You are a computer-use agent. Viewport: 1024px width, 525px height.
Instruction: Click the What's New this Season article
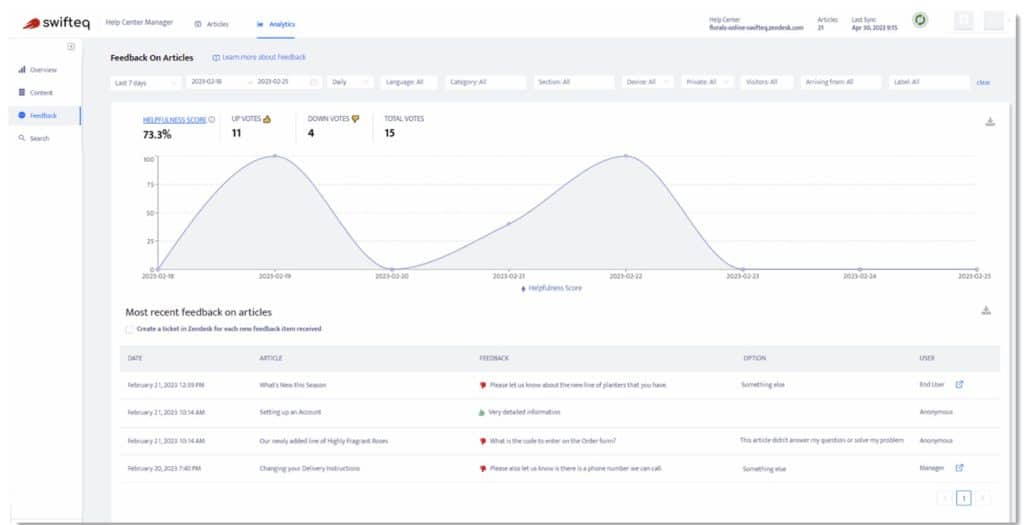[293, 385]
